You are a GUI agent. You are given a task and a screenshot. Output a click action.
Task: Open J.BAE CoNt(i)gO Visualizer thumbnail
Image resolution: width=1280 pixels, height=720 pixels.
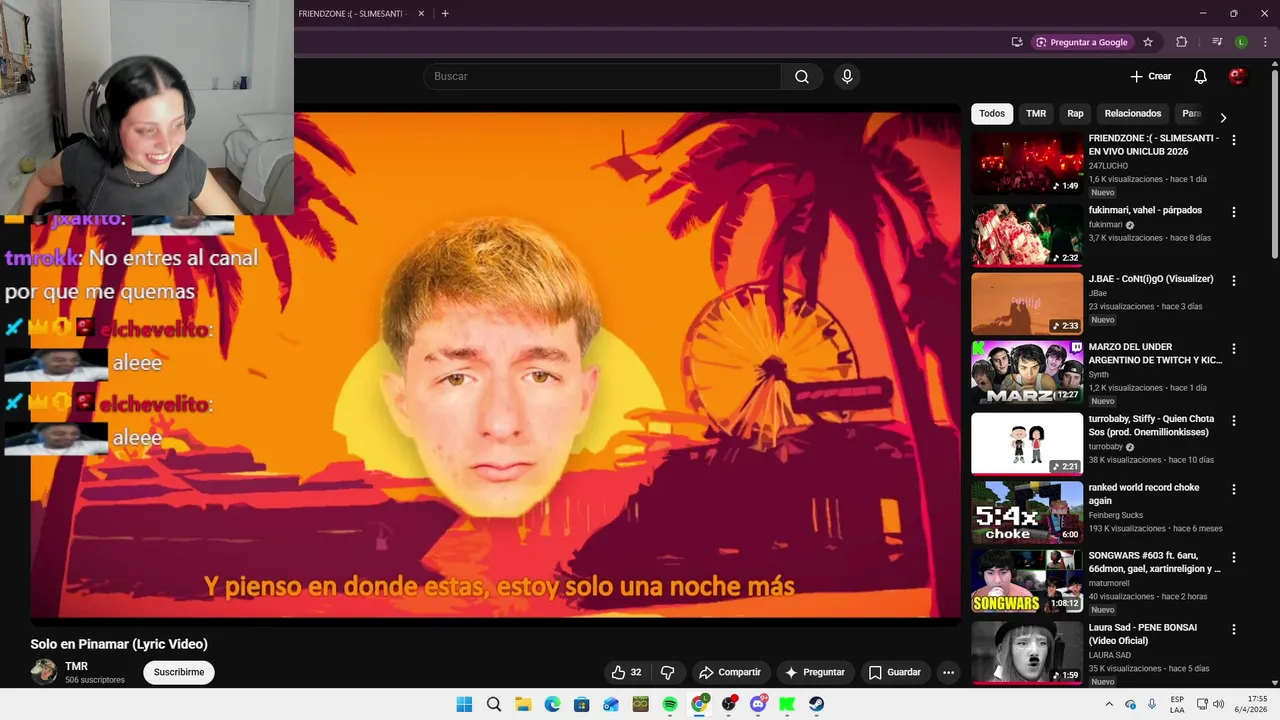pyautogui.click(x=1027, y=304)
